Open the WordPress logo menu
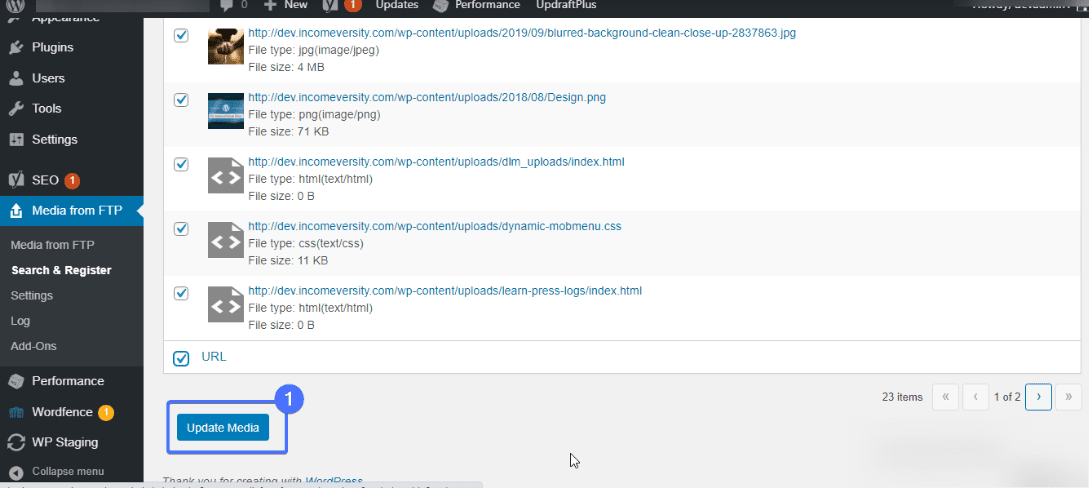This screenshot has height=488, width=1089. 17,5
